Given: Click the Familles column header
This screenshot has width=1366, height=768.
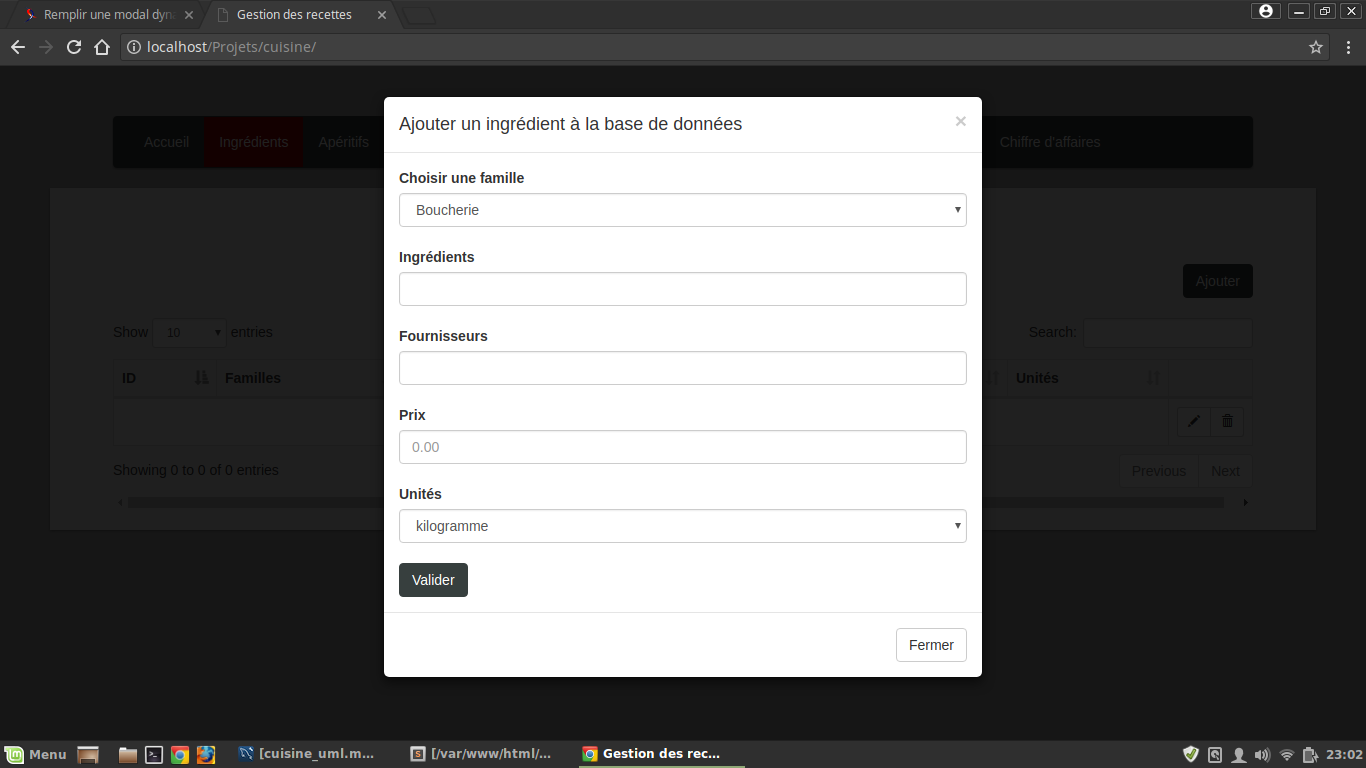Looking at the screenshot, I should 253,377.
